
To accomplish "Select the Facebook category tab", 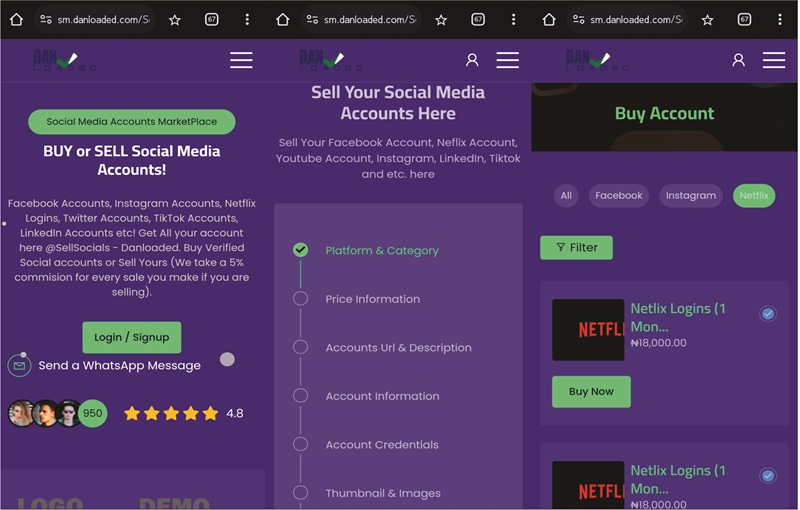I will (x=619, y=195).
